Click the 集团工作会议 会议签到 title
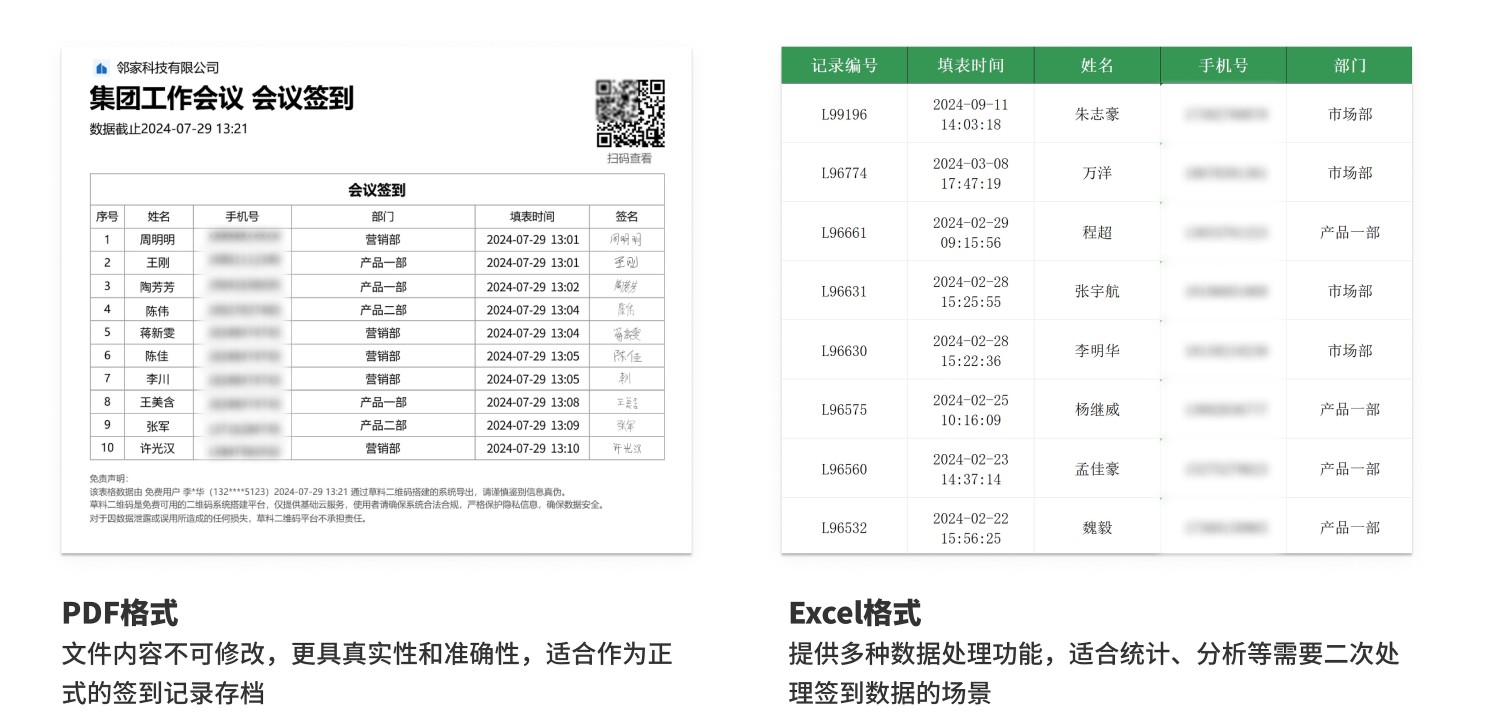Viewport: 1500px width, 723px height. coord(221,98)
